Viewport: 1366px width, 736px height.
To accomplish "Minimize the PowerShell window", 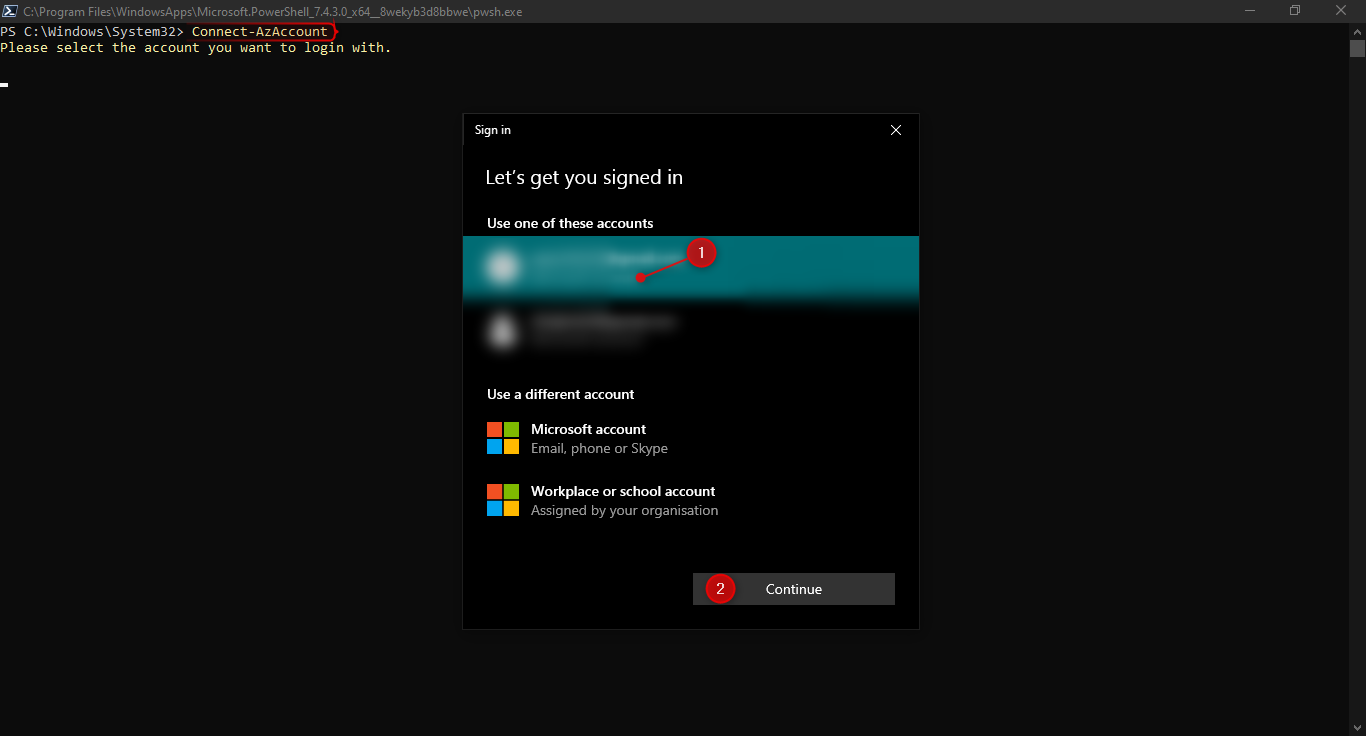I will [x=1249, y=11].
